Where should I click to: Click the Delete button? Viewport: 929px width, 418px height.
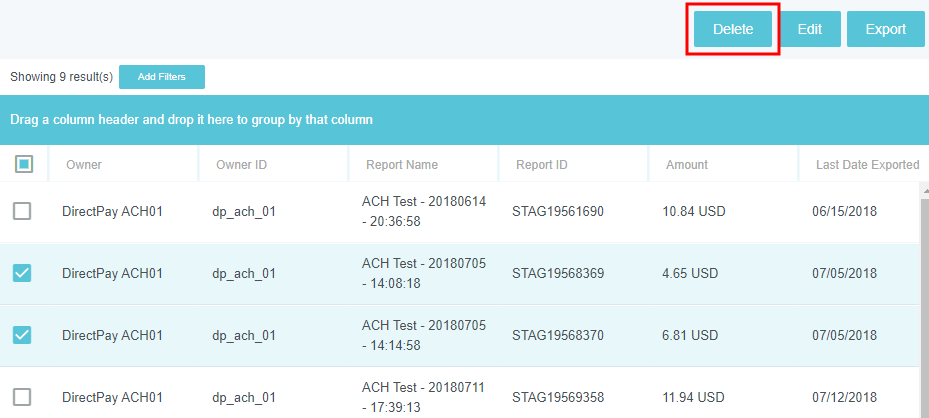[732, 30]
